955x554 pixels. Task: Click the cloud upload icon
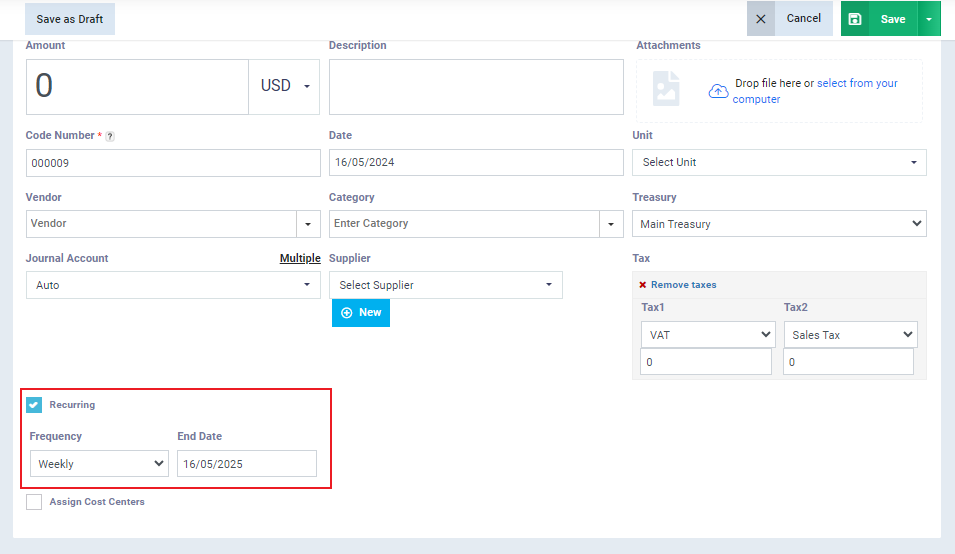click(x=718, y=91)
